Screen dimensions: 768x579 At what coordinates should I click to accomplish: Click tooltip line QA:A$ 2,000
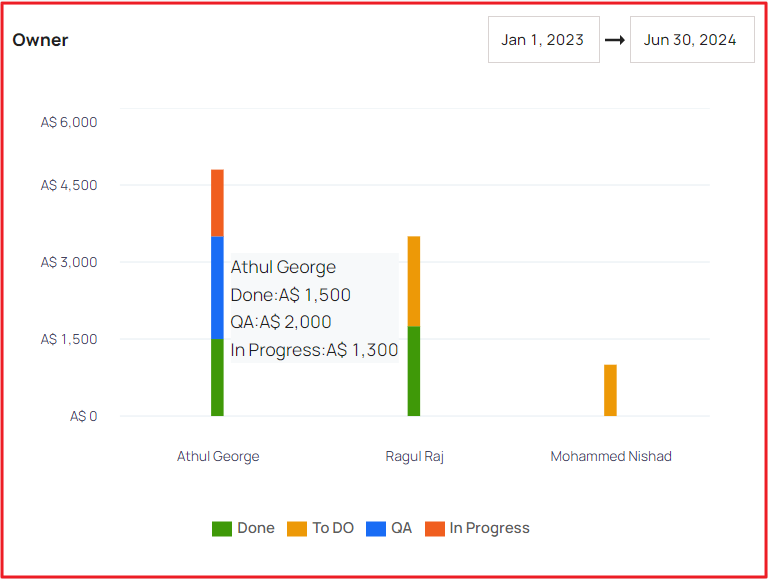pyautogui.click(x=281, y=322)
